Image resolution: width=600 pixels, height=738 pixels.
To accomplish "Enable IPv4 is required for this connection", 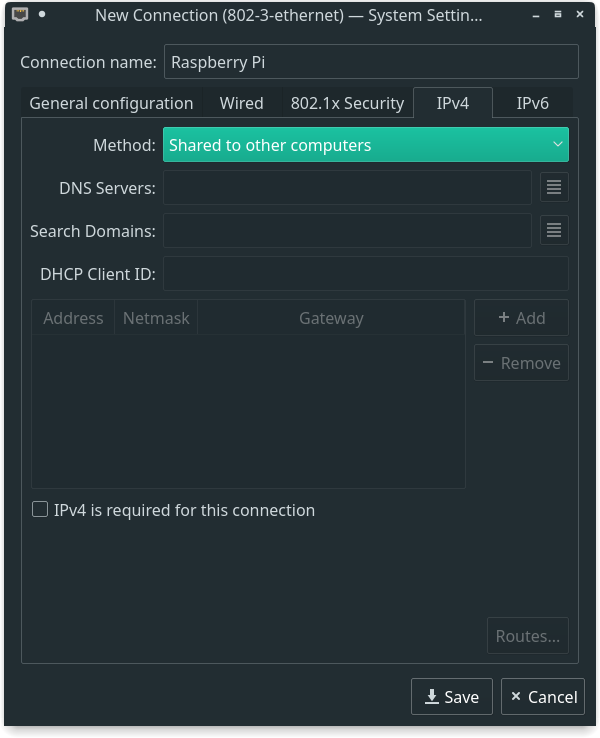I will point(40,510).
